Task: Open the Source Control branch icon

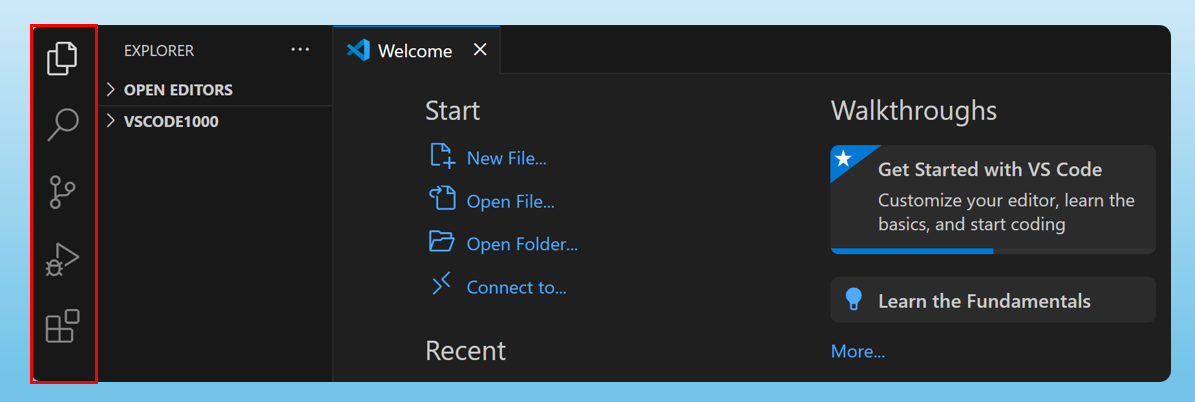Action: tap(62, 192)
